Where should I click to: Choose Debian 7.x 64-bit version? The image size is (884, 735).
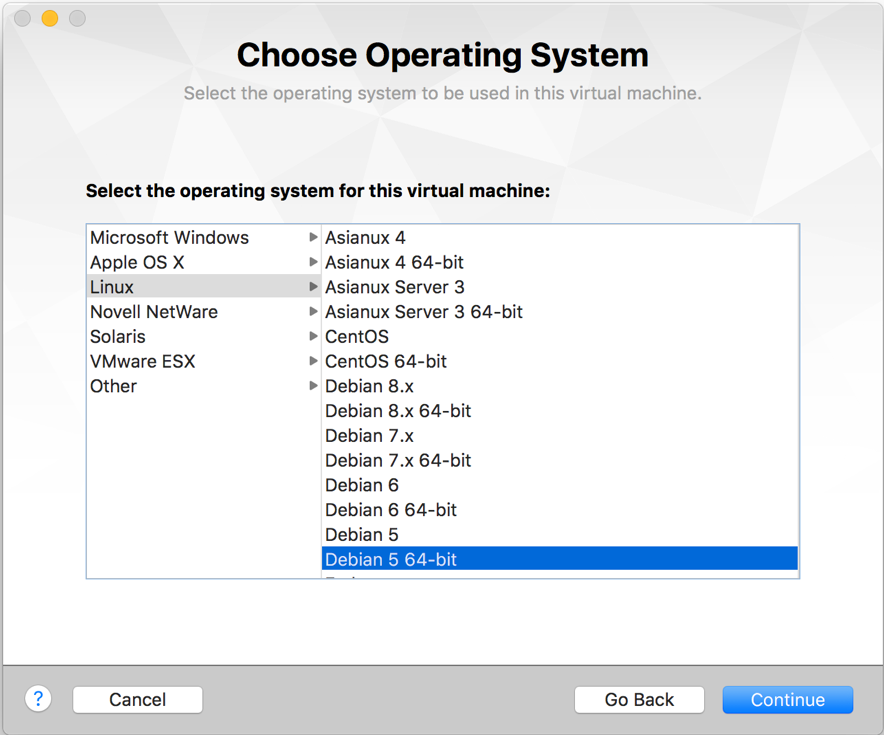[560, 461]
